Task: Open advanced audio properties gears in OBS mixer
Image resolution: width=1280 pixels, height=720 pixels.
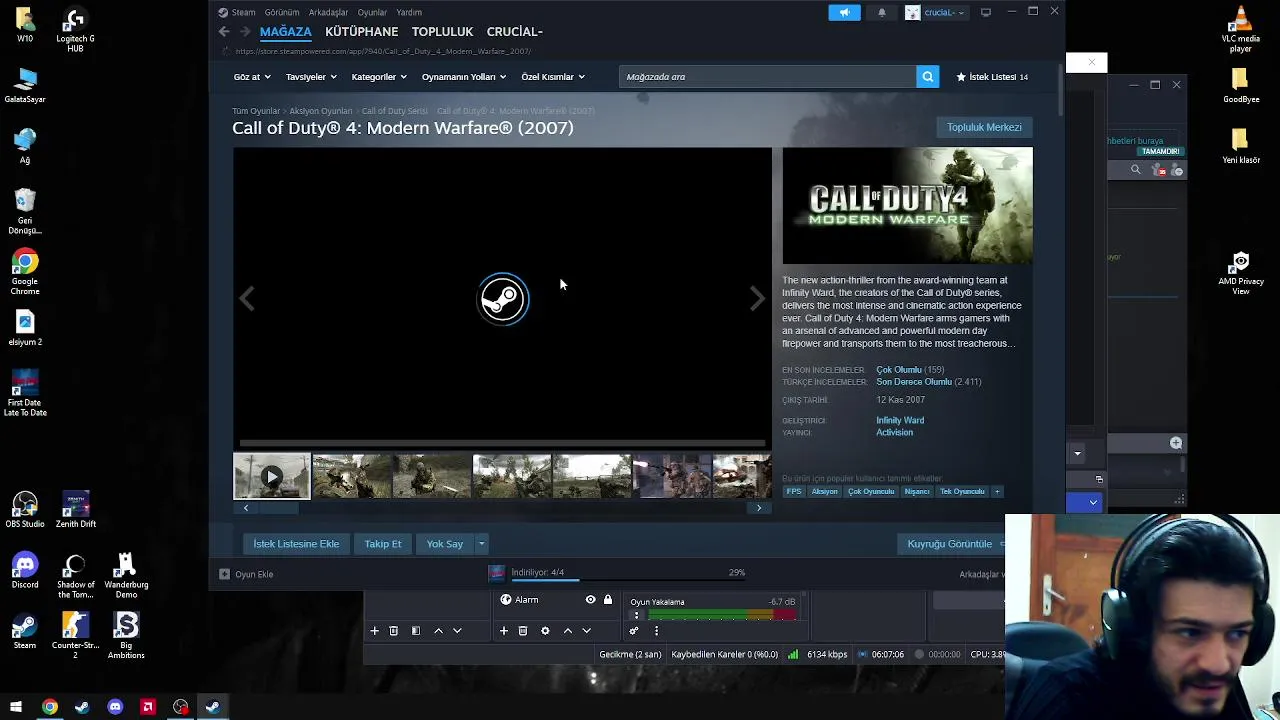Action: point(633,631)
